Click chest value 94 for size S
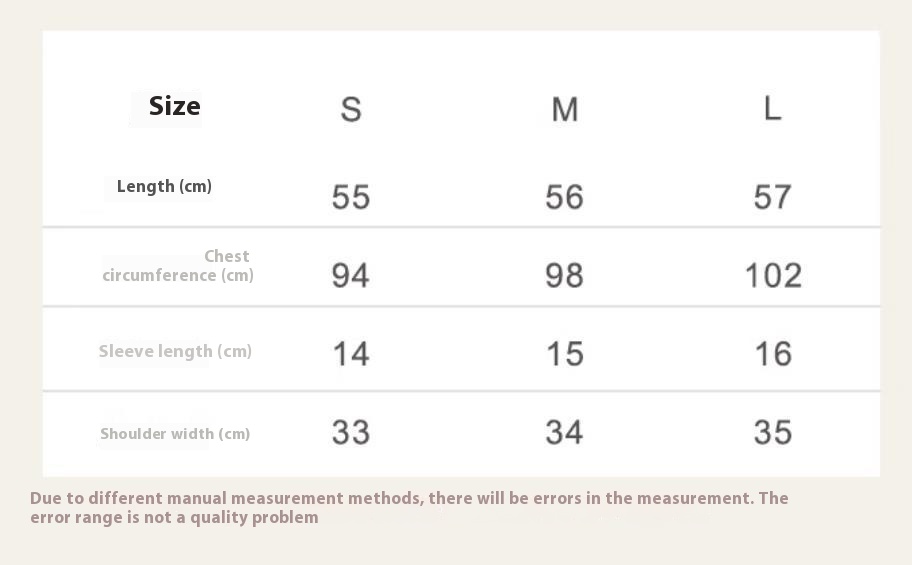This screenshot has height=565, width=912. pyautogui.click(x=350, y=276)
